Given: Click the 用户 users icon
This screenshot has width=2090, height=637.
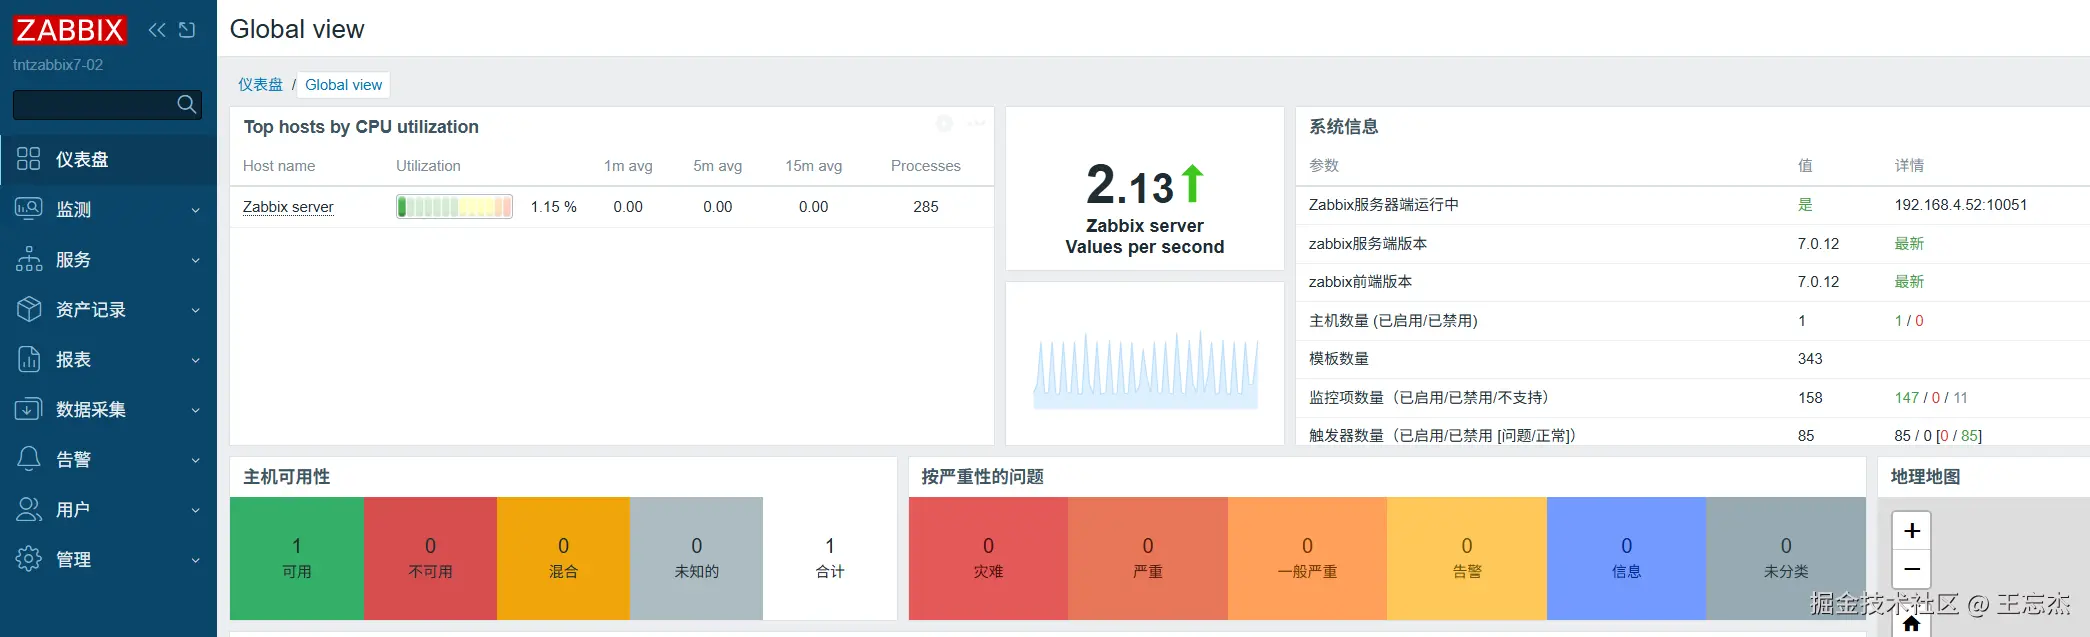Looking at the screenshot, I should click(x=29, y=509).
